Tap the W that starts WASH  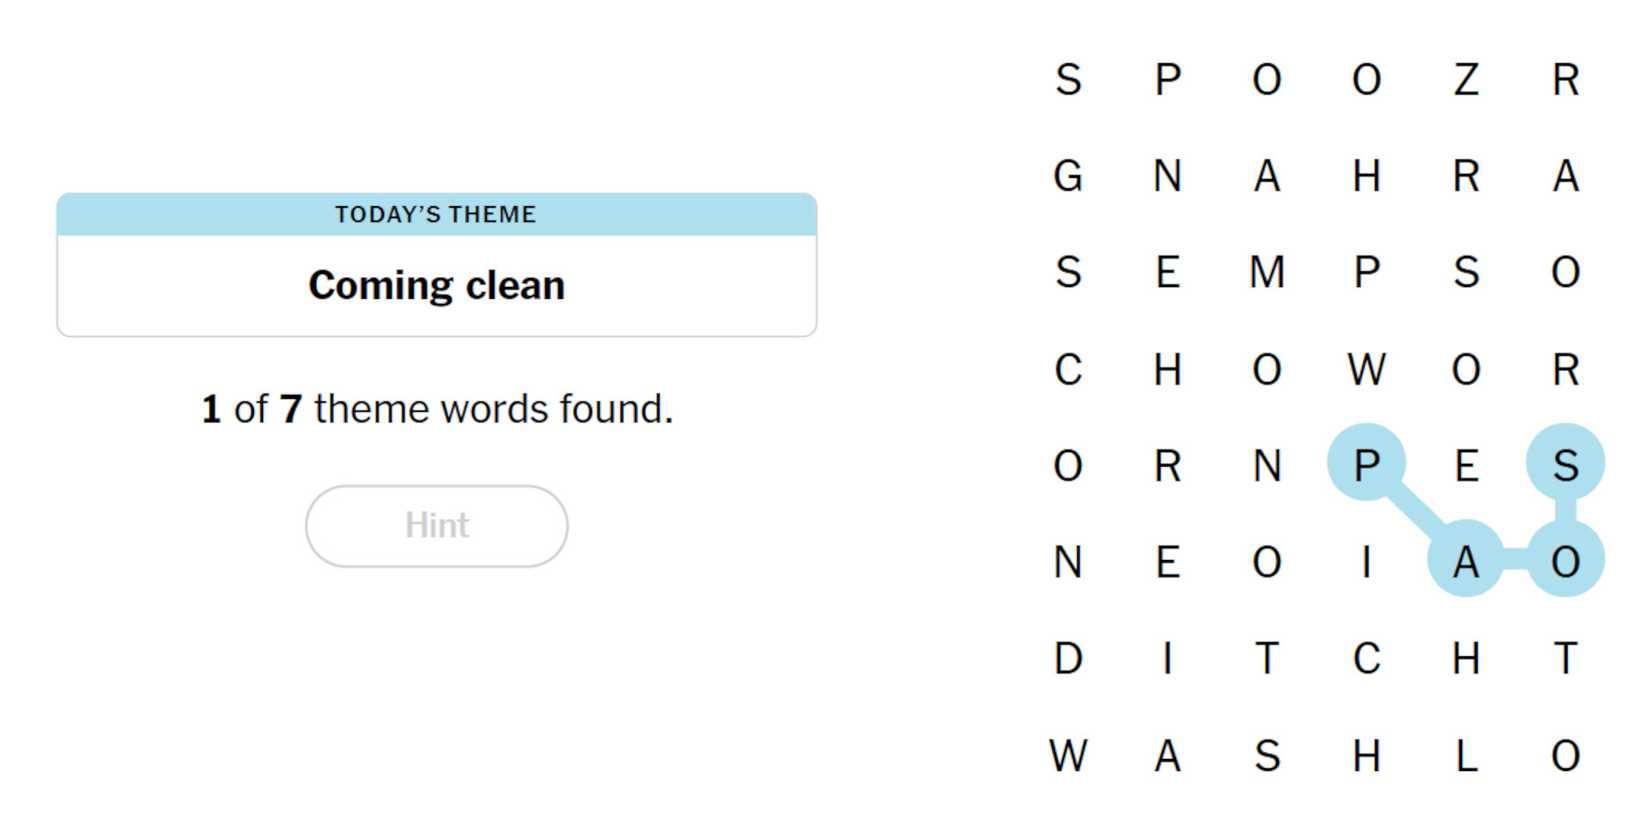click(1068, 756)
